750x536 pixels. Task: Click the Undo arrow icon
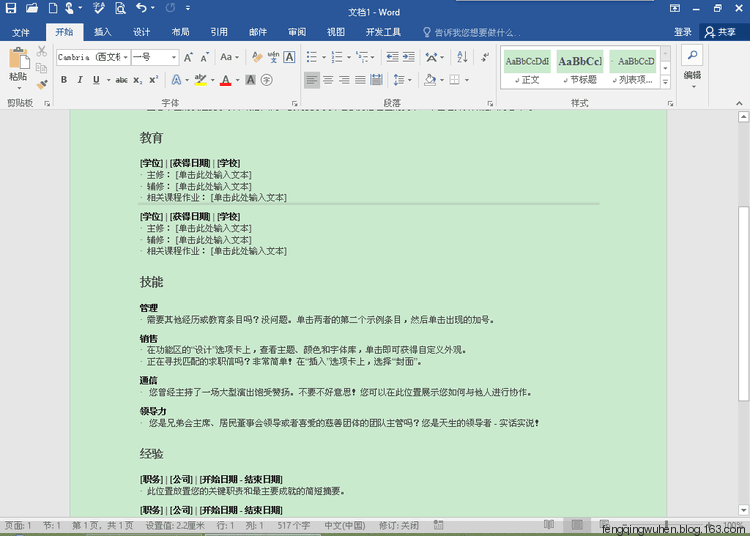[x=141, y=8]
